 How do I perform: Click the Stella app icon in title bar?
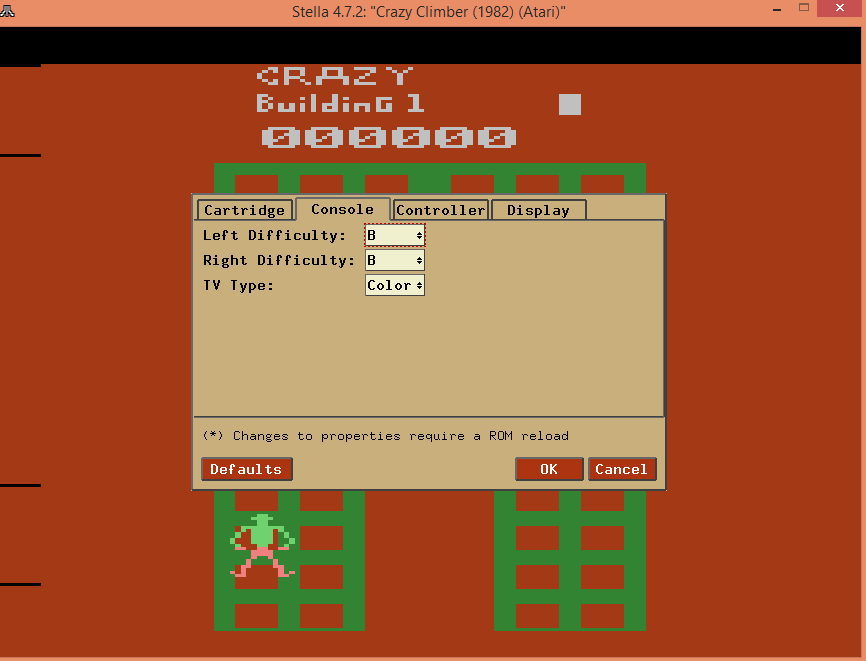coord(9,10)
